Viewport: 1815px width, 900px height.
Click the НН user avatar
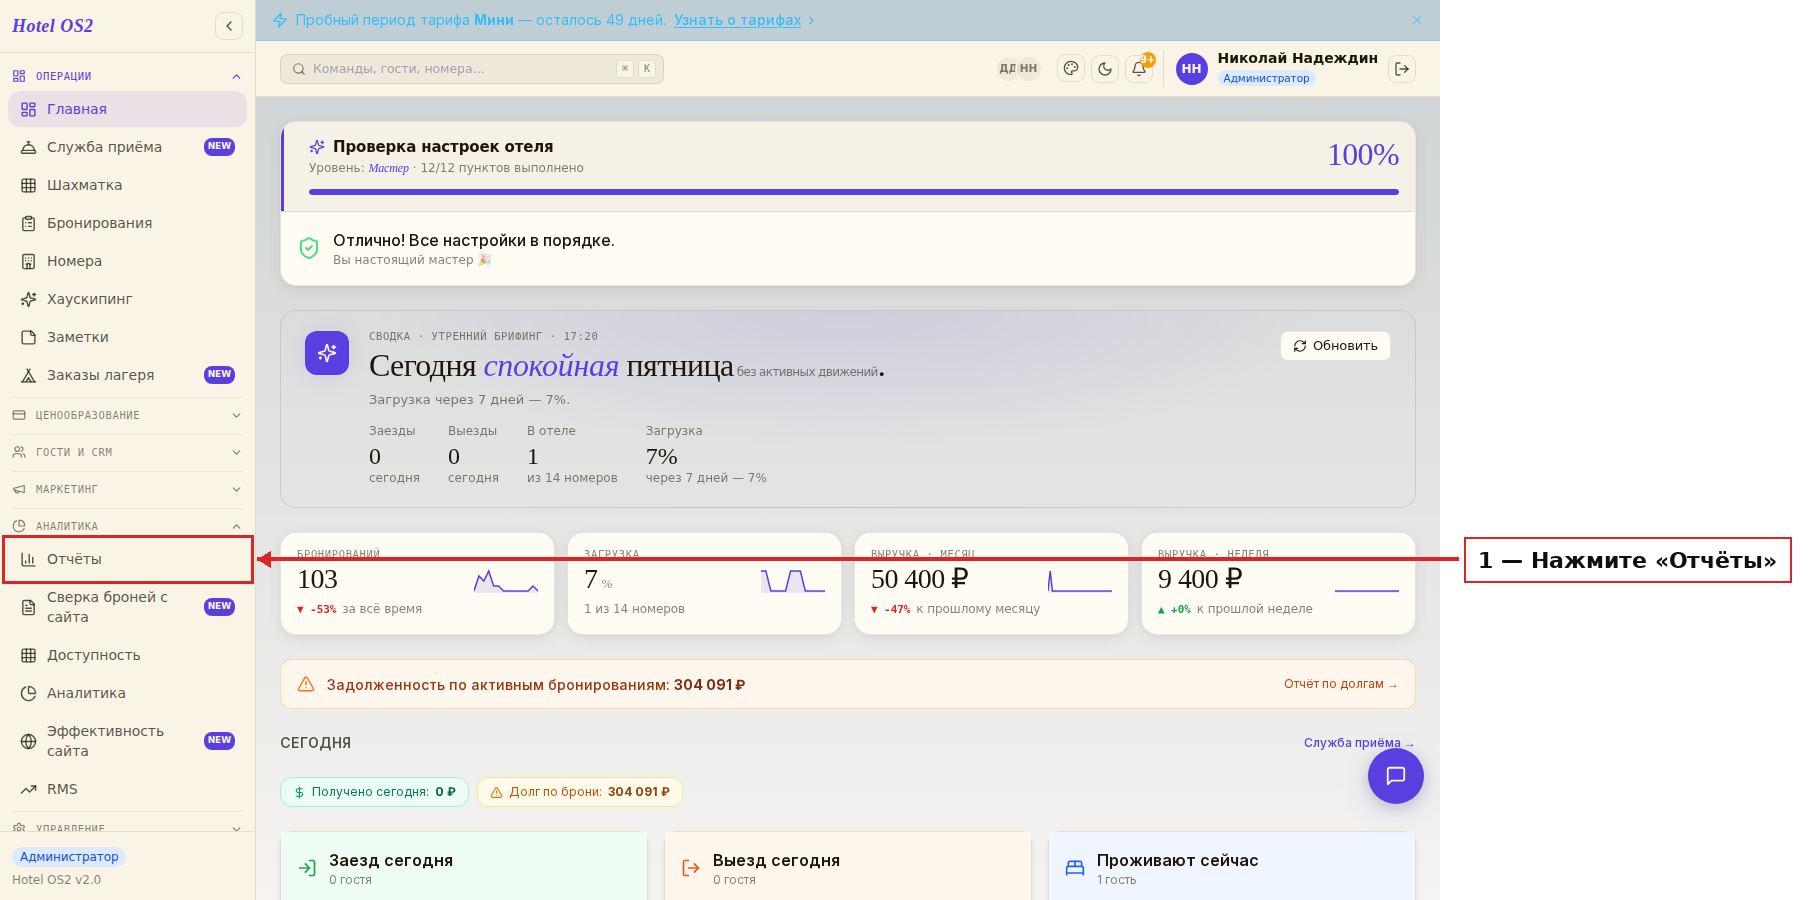[x=1191, y=69]
